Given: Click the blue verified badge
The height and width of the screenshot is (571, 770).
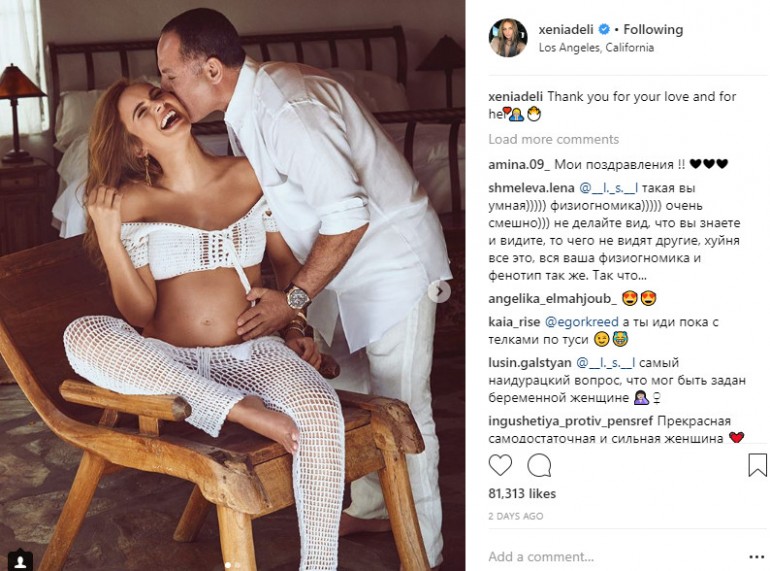Looking at the screenshot, I should pos(604,30).
